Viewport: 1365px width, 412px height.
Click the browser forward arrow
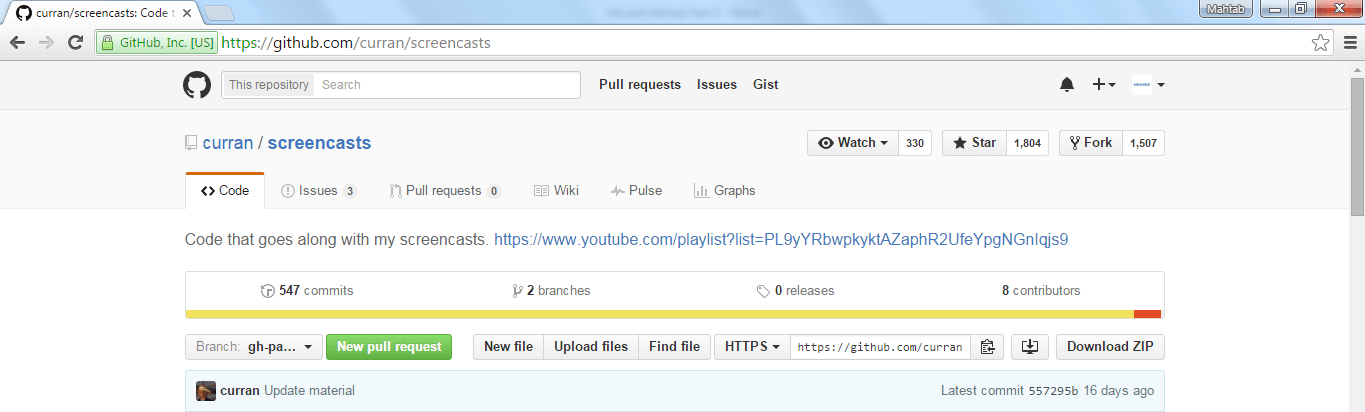(46, 43)
